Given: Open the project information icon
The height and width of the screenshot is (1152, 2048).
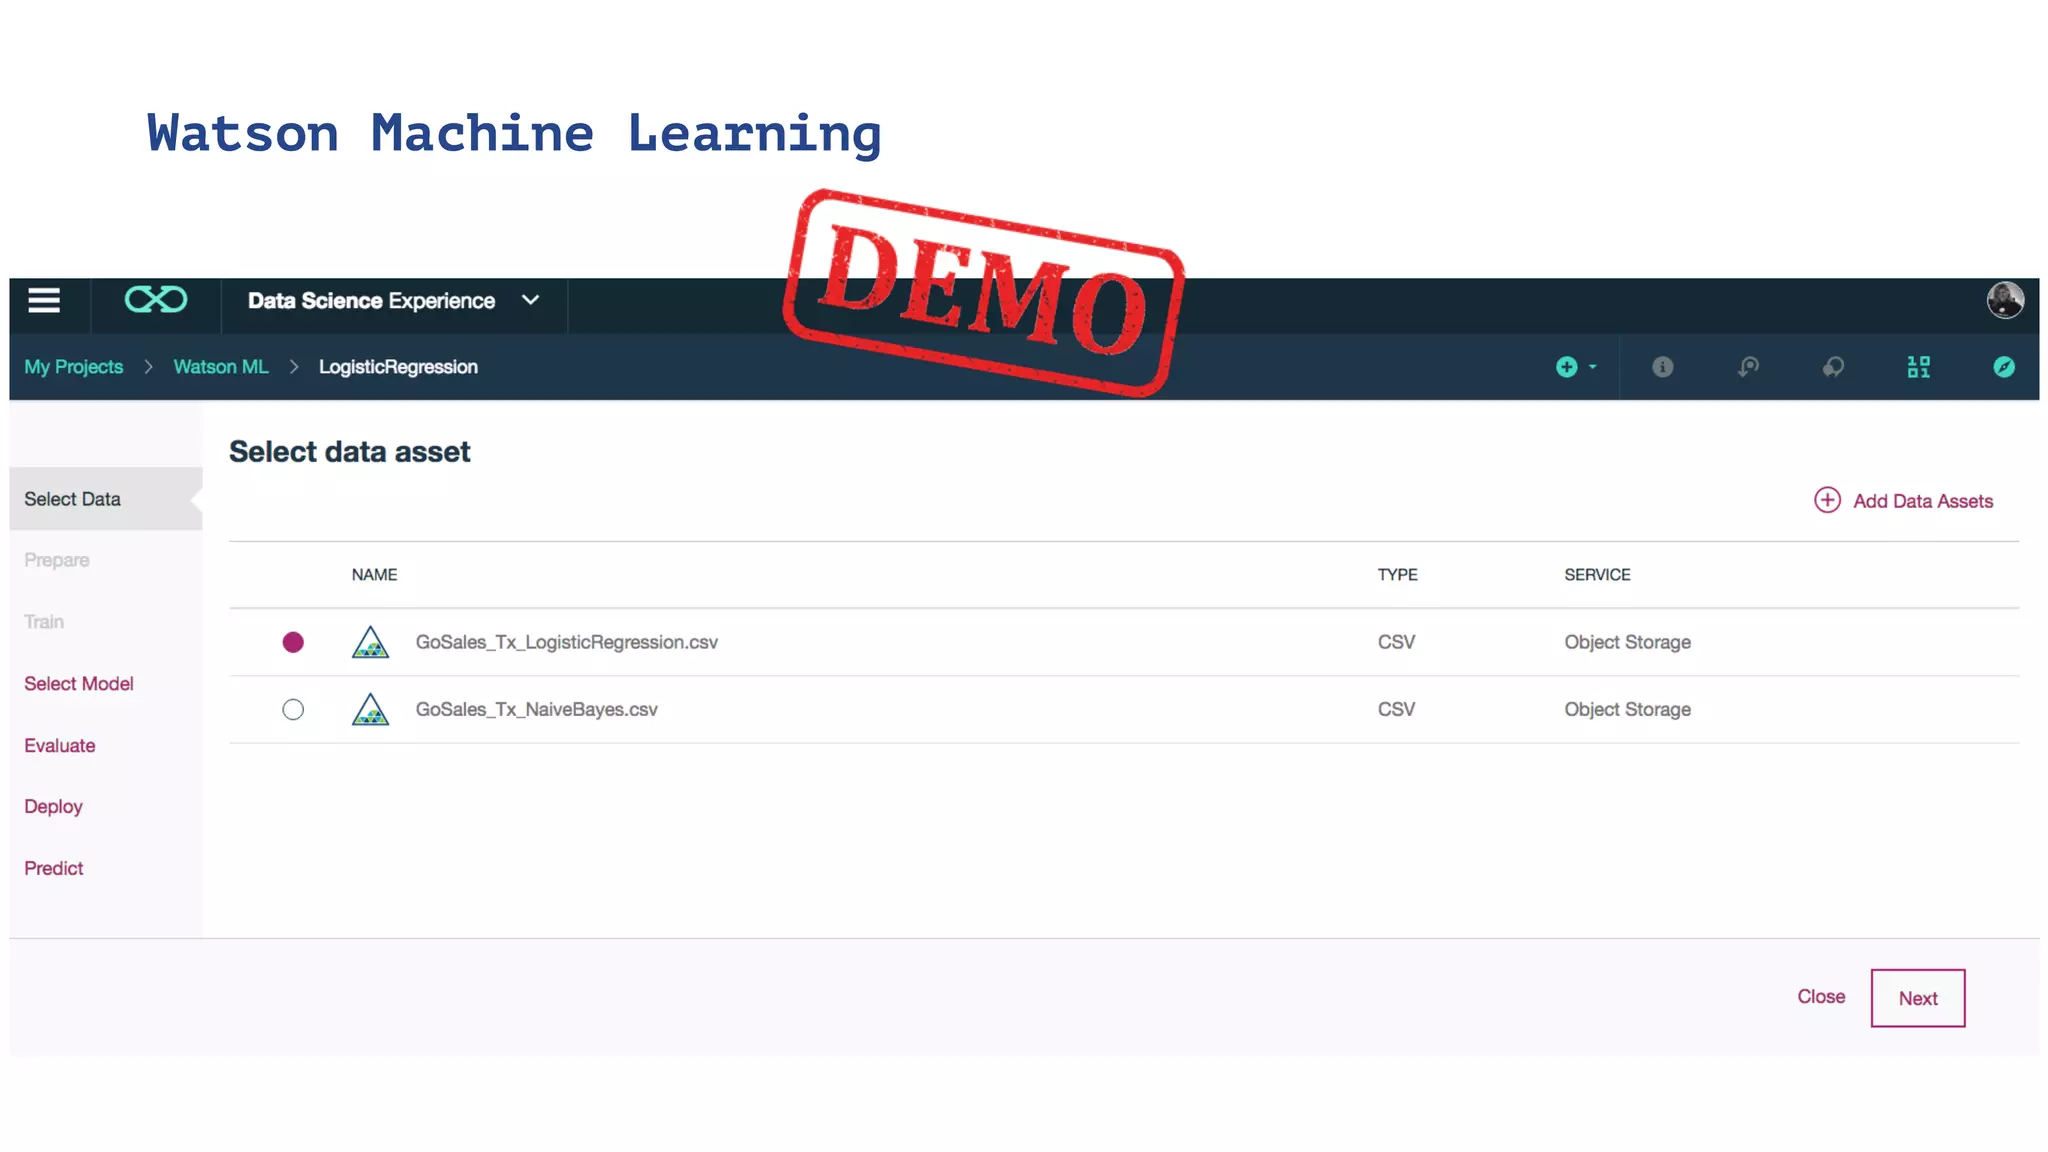Looking at the screenshot, I should 1662,367.
